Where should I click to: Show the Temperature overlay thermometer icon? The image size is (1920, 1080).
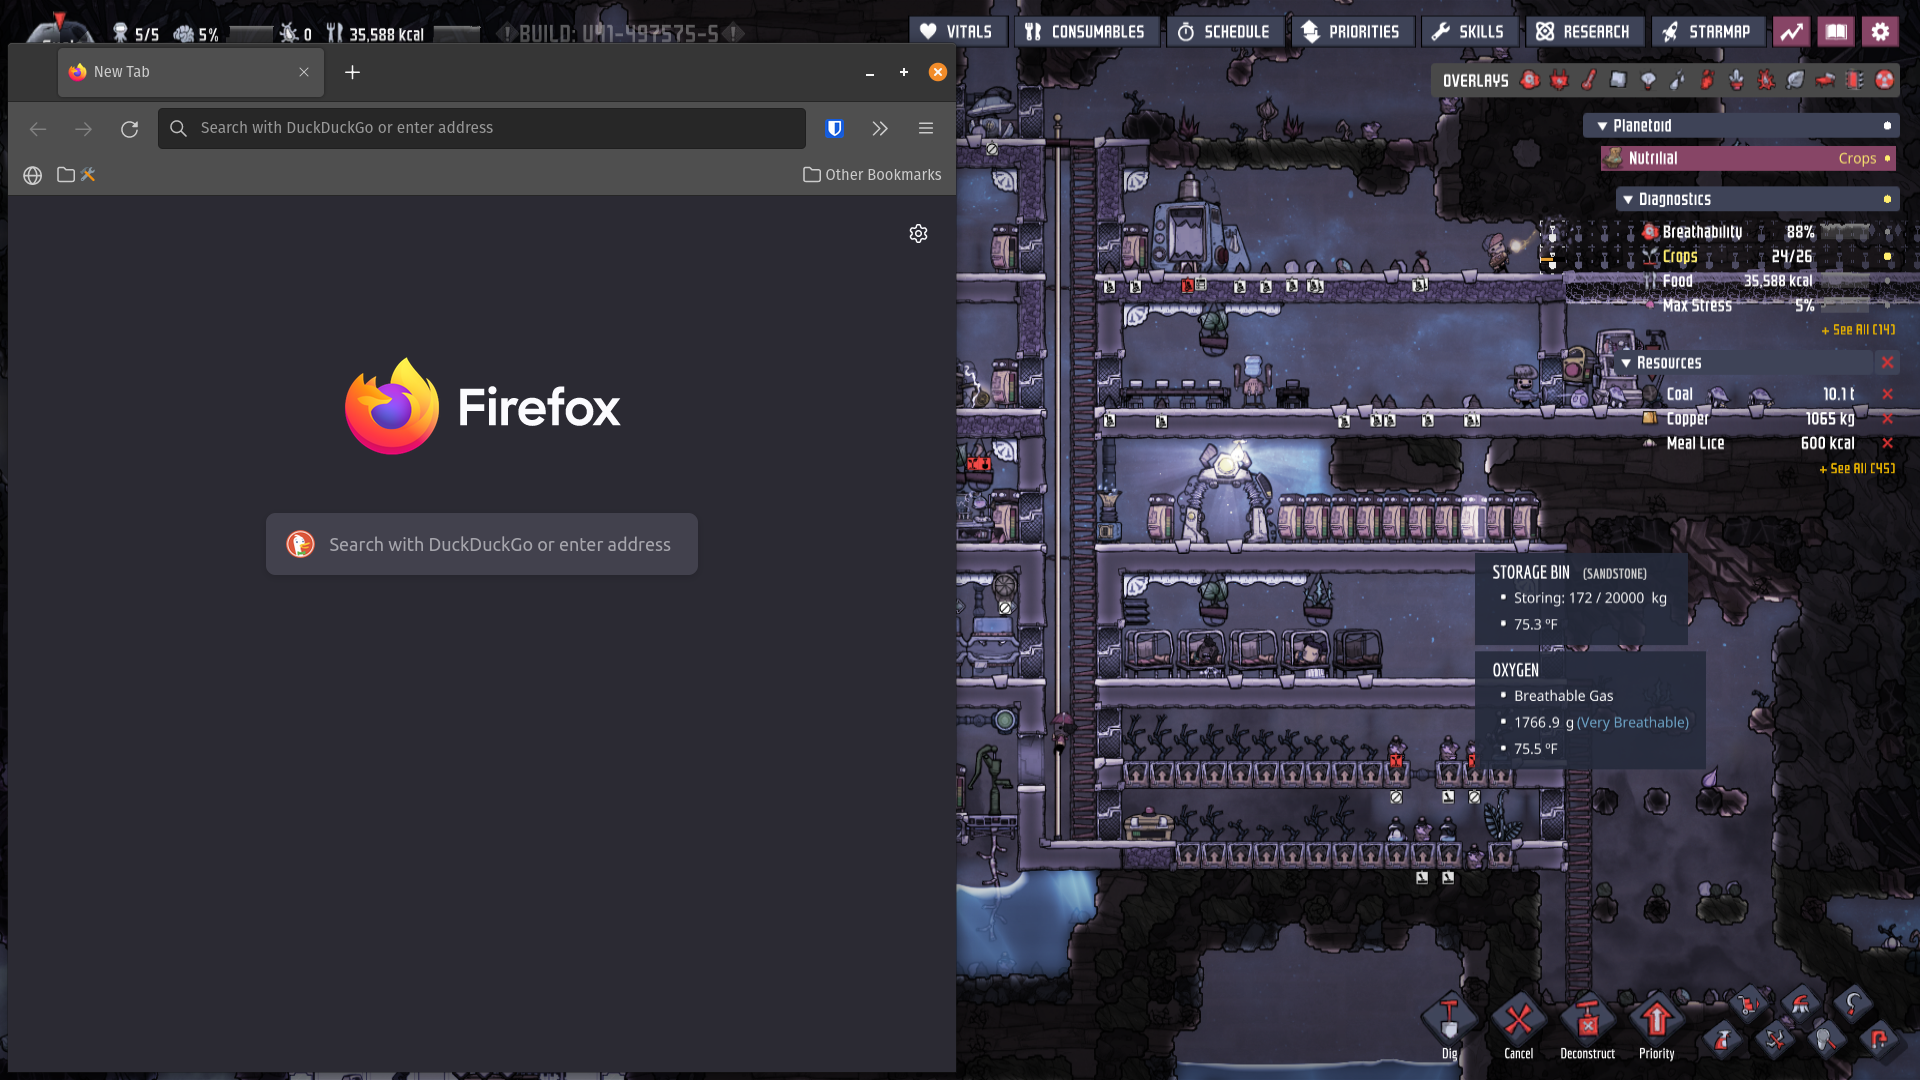1589,80
